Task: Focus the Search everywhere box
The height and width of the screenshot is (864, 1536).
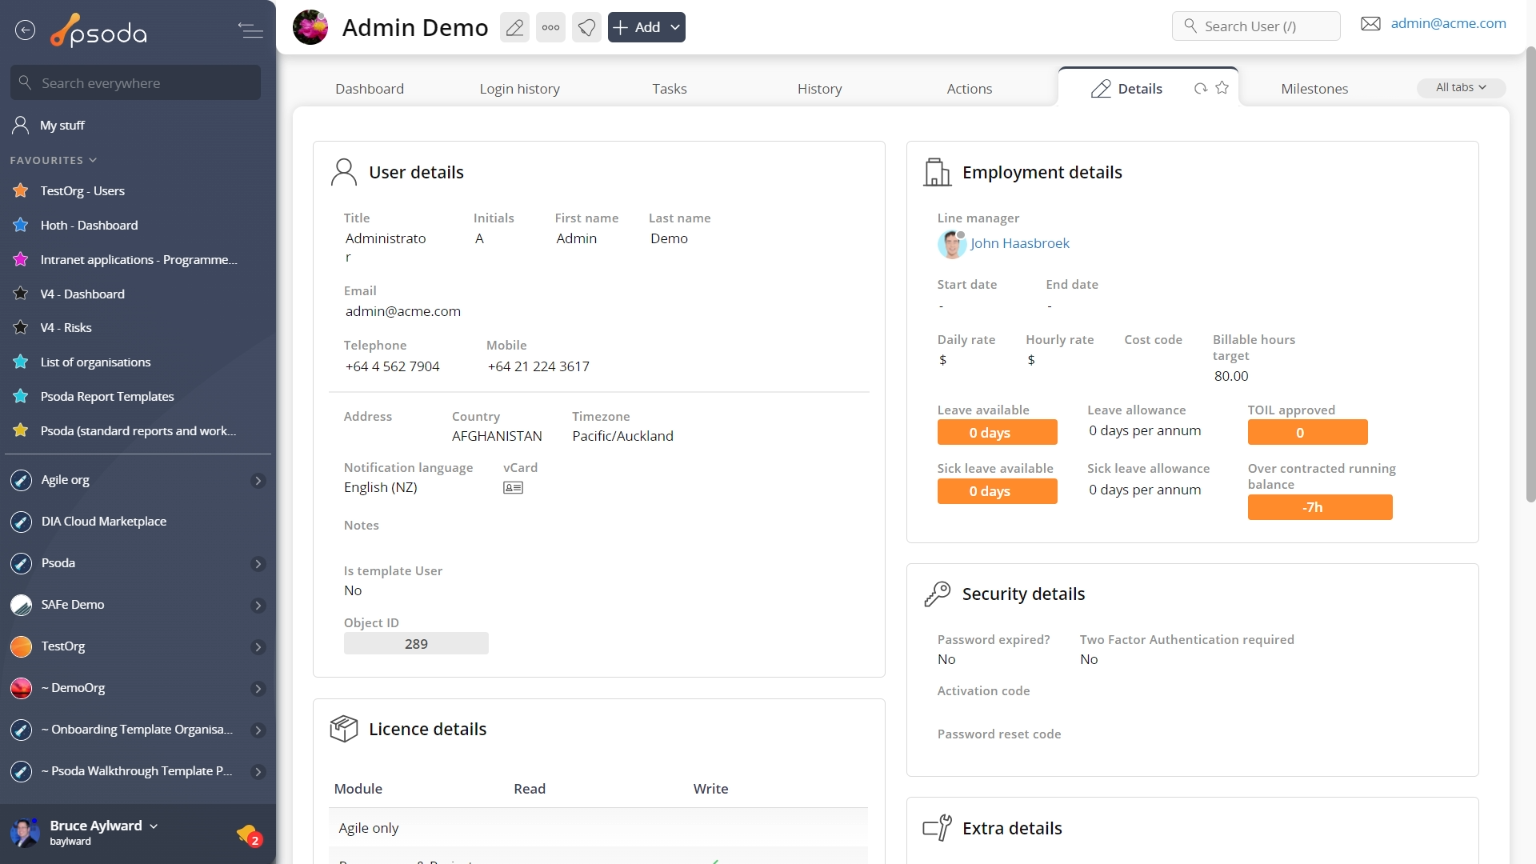Action: click(x=136, y=83)
